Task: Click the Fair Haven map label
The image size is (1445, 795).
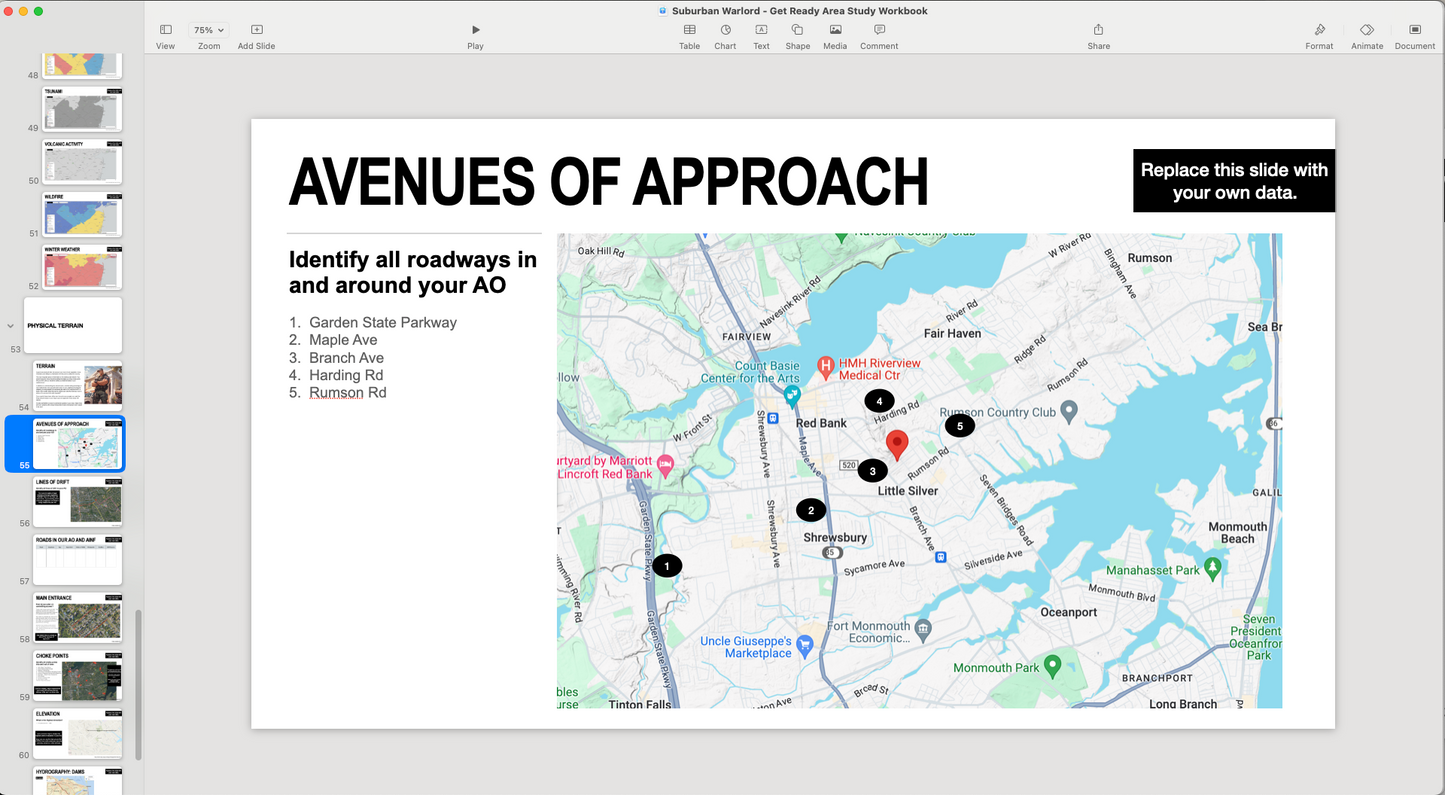Action: click(952, 333)
